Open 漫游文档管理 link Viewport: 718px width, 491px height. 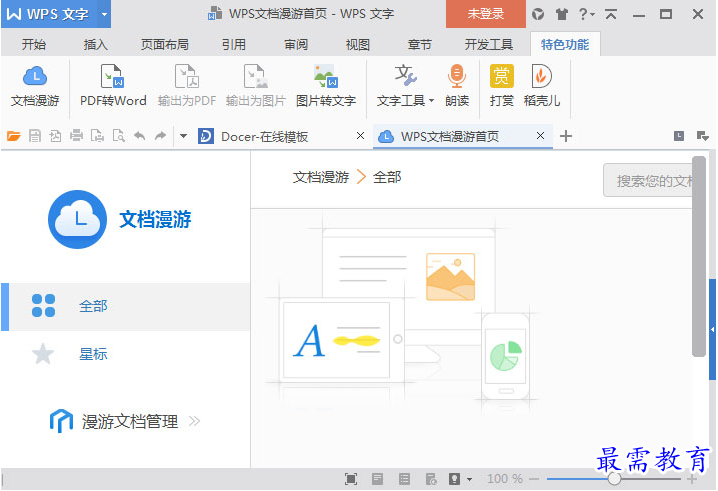[125, 421]
